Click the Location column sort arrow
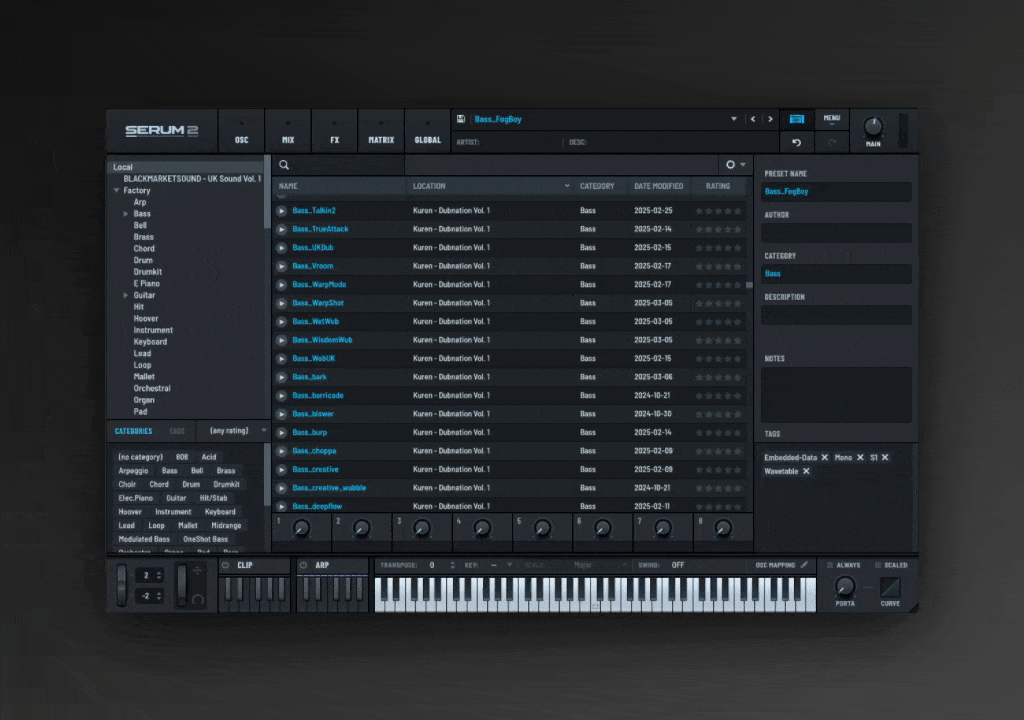The height and width of the screenshot is (720, 1024). [567, 186]
